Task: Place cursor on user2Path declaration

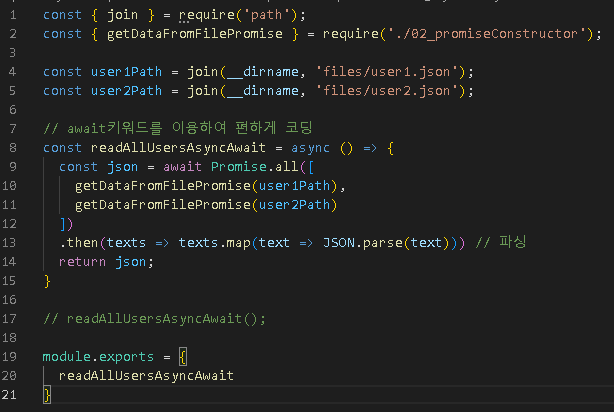Action: pyautogui.click(x=126, y=91)
